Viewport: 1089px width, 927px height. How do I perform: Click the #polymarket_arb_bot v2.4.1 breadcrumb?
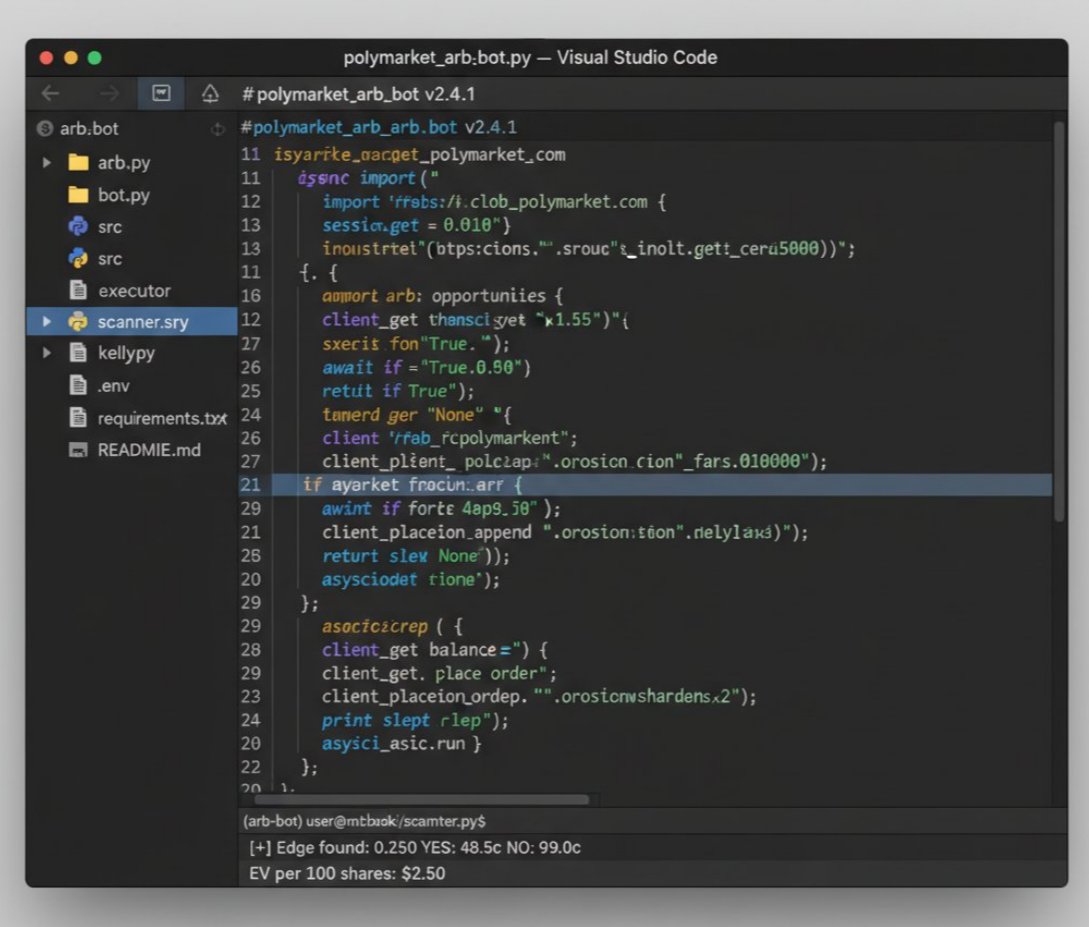tap(358, 94)
